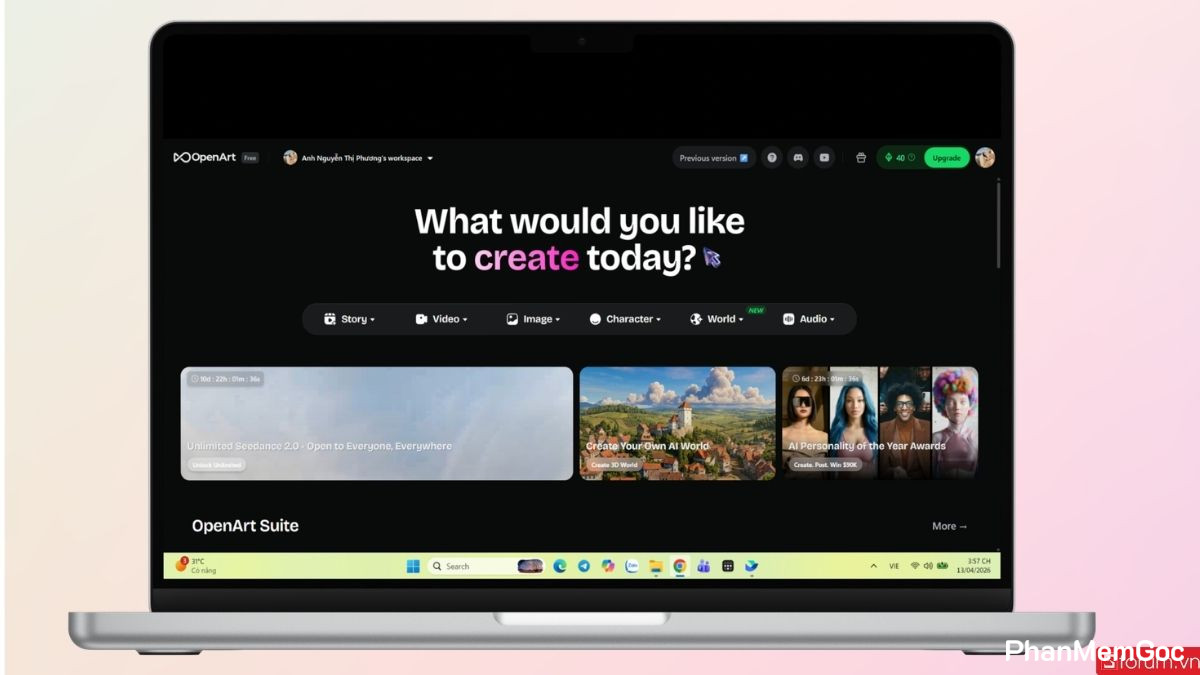1200x675 pixels.
Task: Click the Upgrade button
Action: (947, 158)
